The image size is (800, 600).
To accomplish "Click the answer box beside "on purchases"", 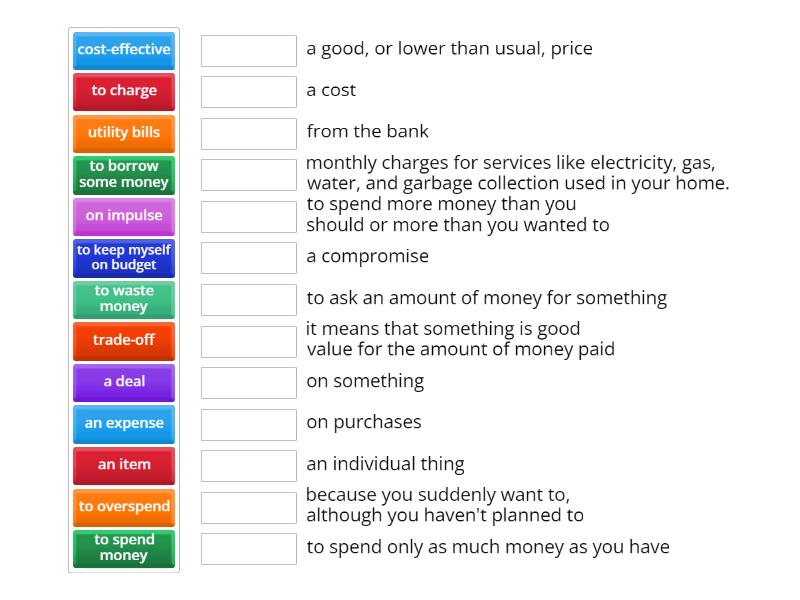I will point(248,423).
